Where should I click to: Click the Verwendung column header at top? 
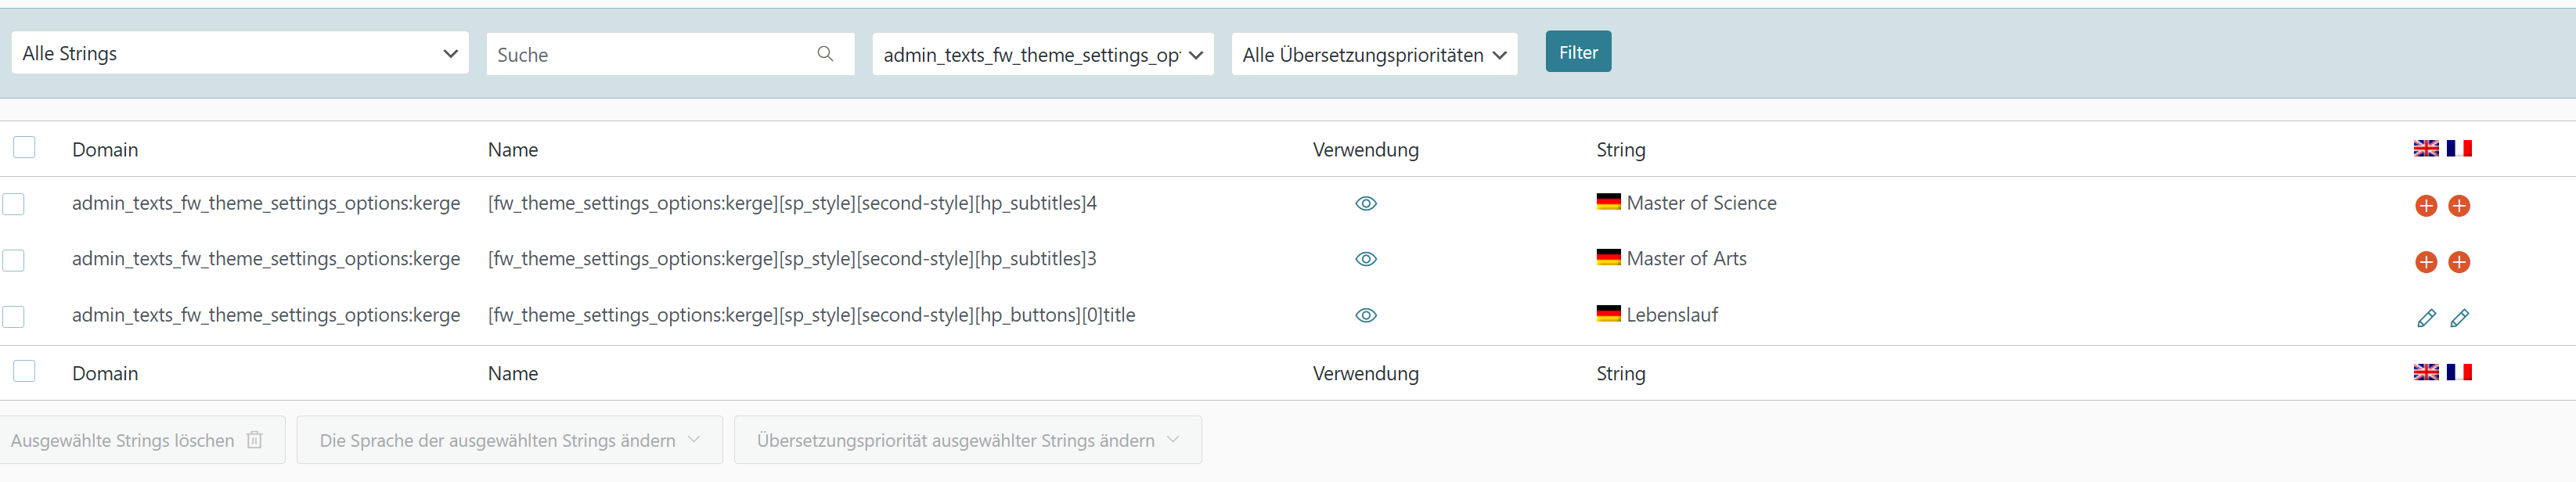pyautogui.click(x=1366, y=150)
